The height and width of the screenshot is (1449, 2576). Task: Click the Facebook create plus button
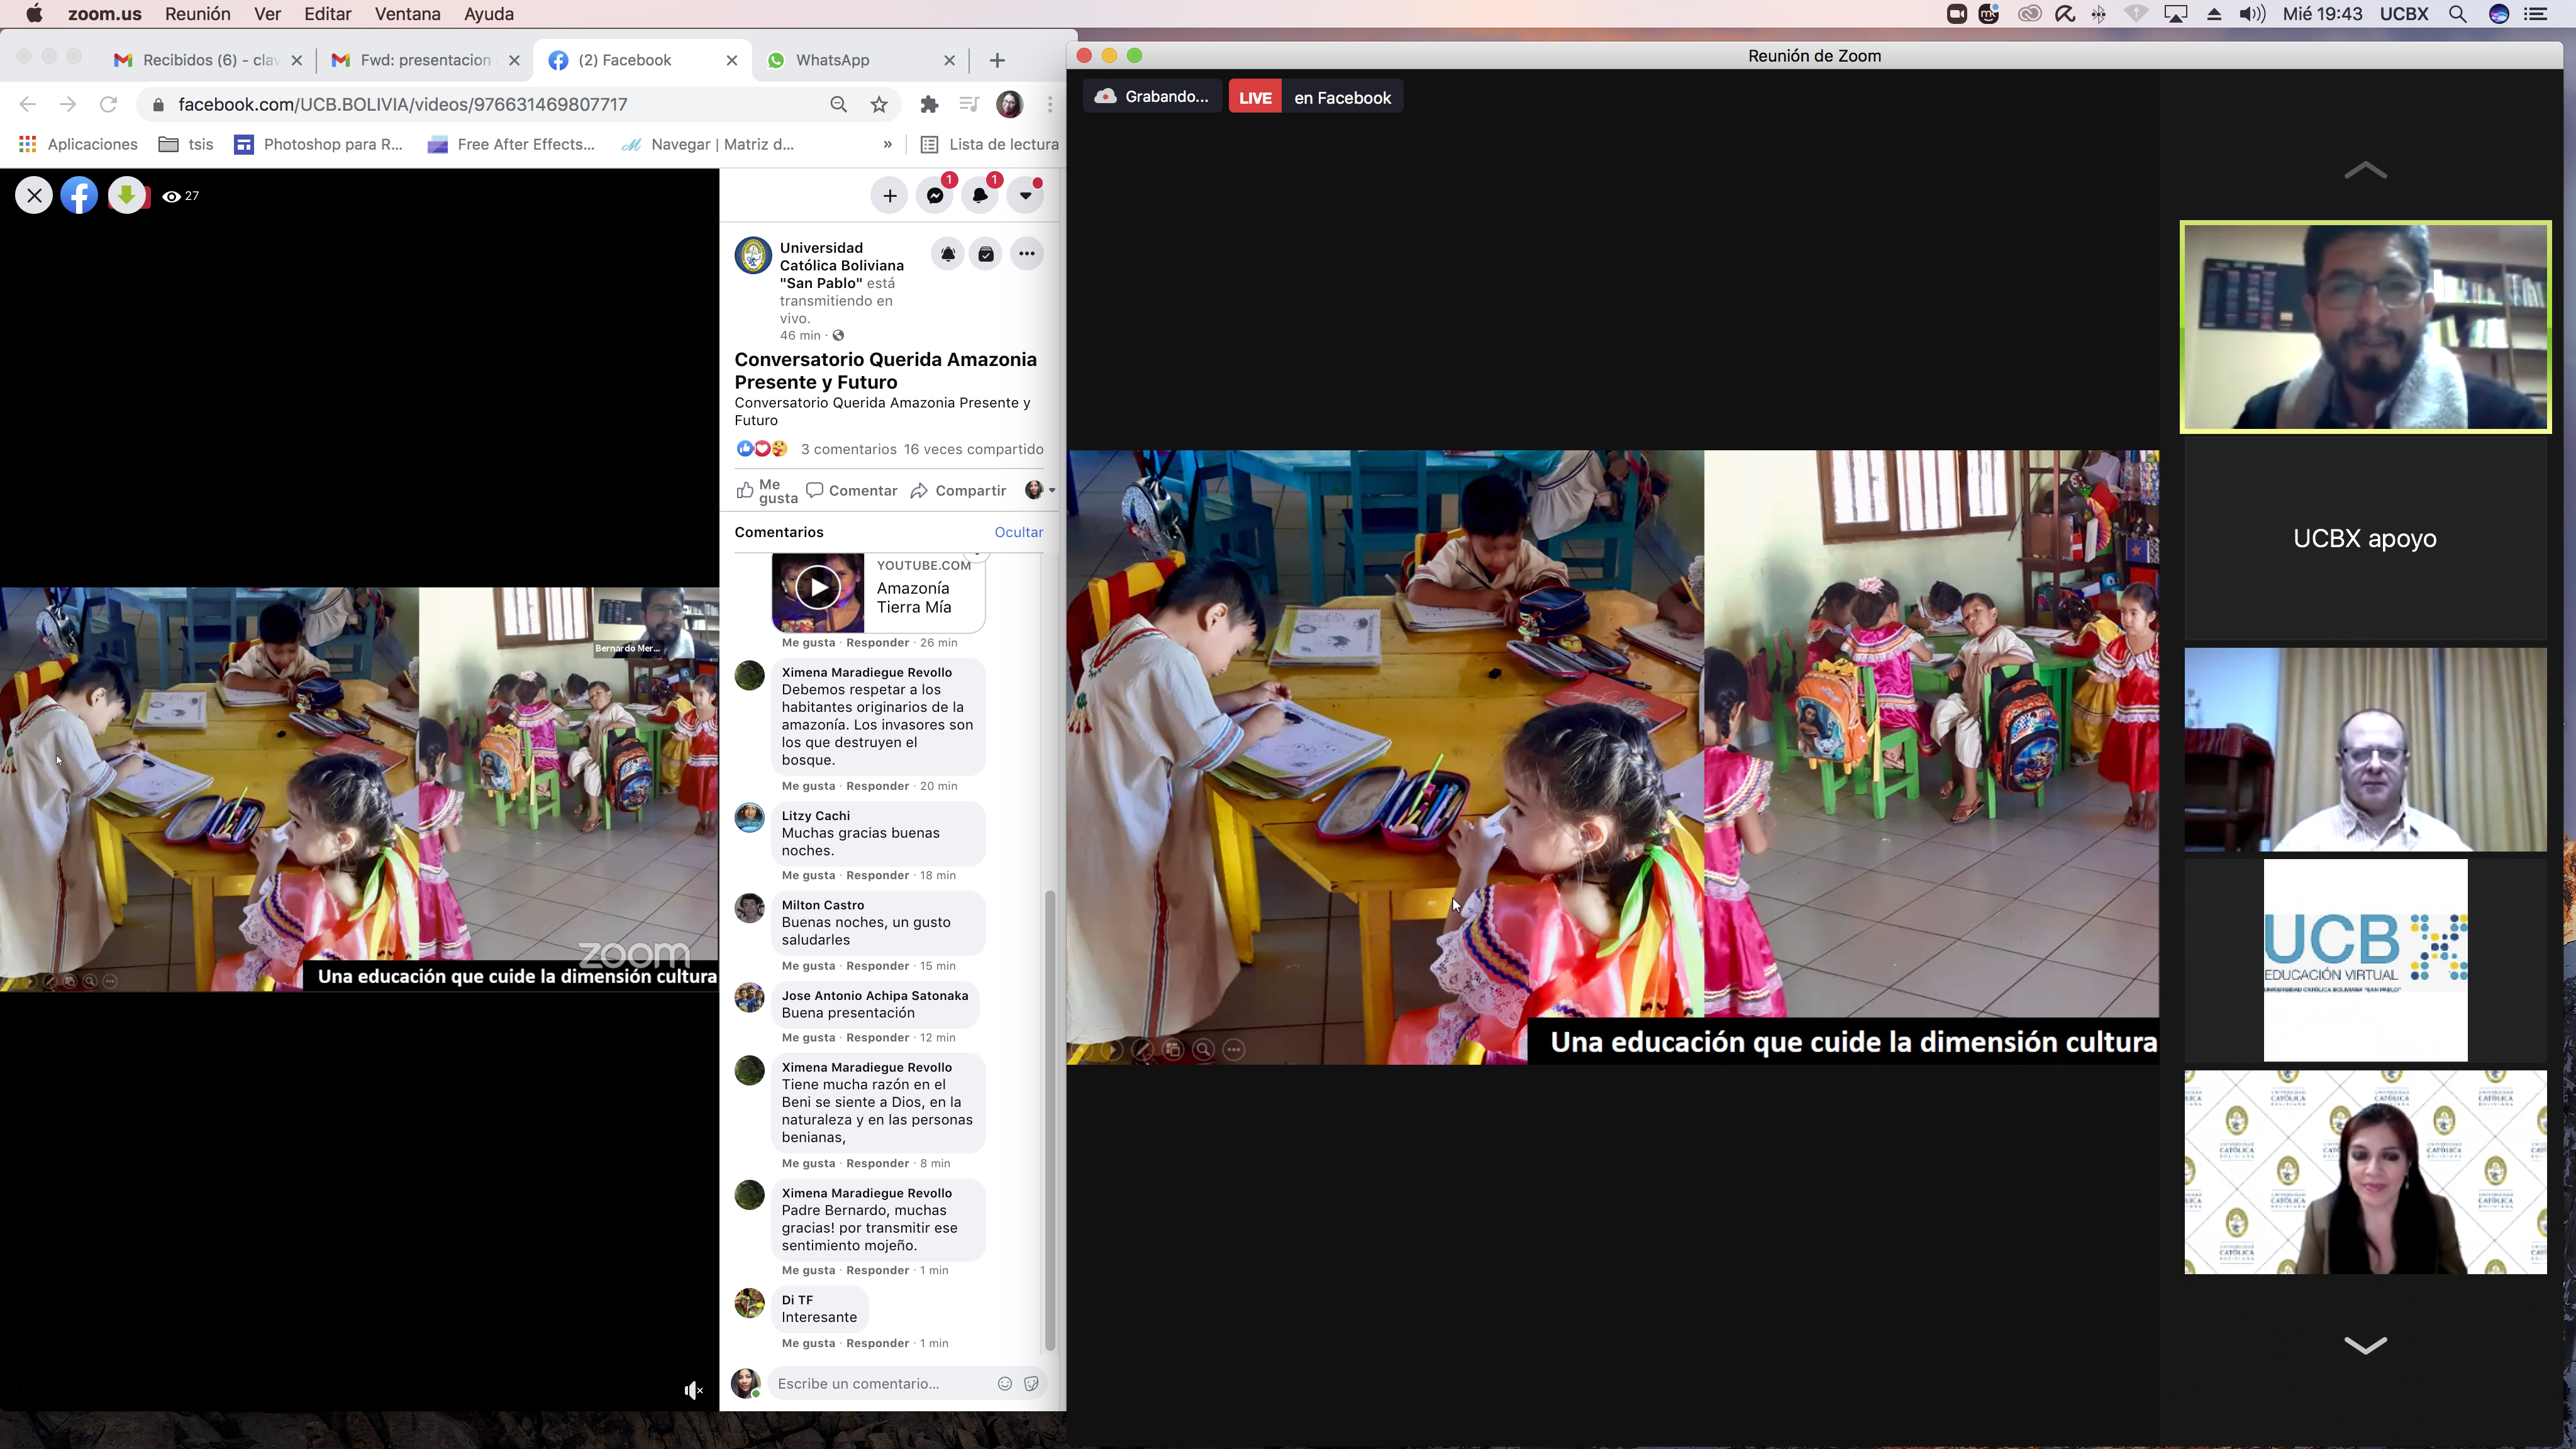tap(889, 196)
